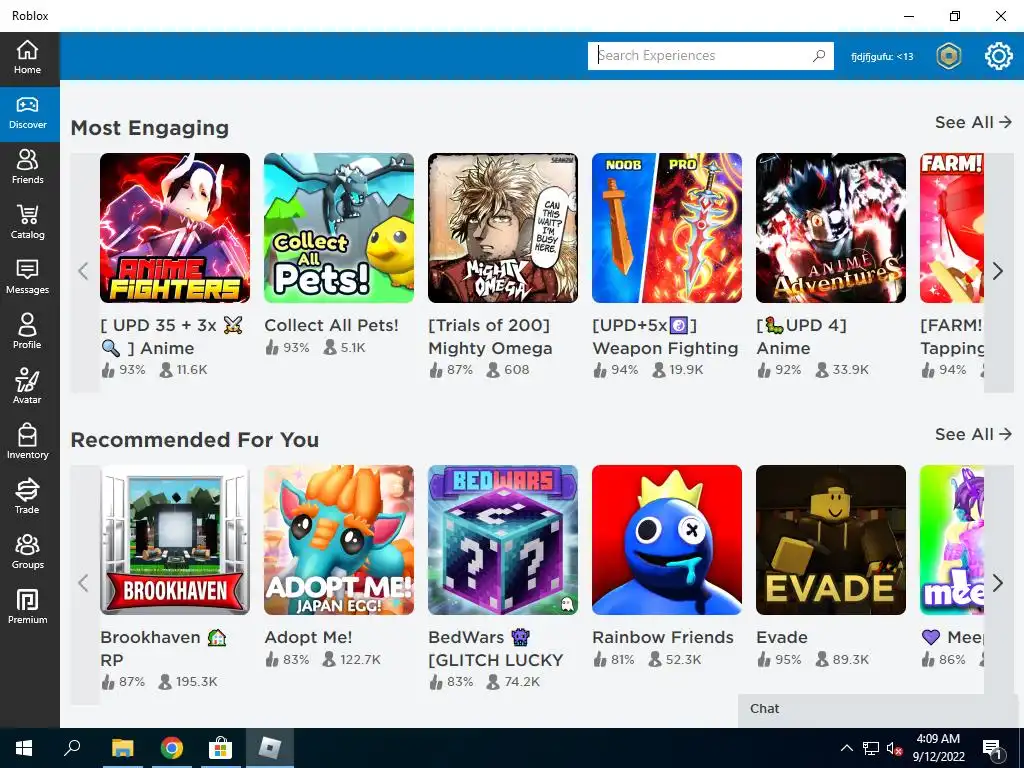The height and width of the screenshot is (768, 1024).
Task: Click the Adopt Me! title text
Action: click(308, 637)
